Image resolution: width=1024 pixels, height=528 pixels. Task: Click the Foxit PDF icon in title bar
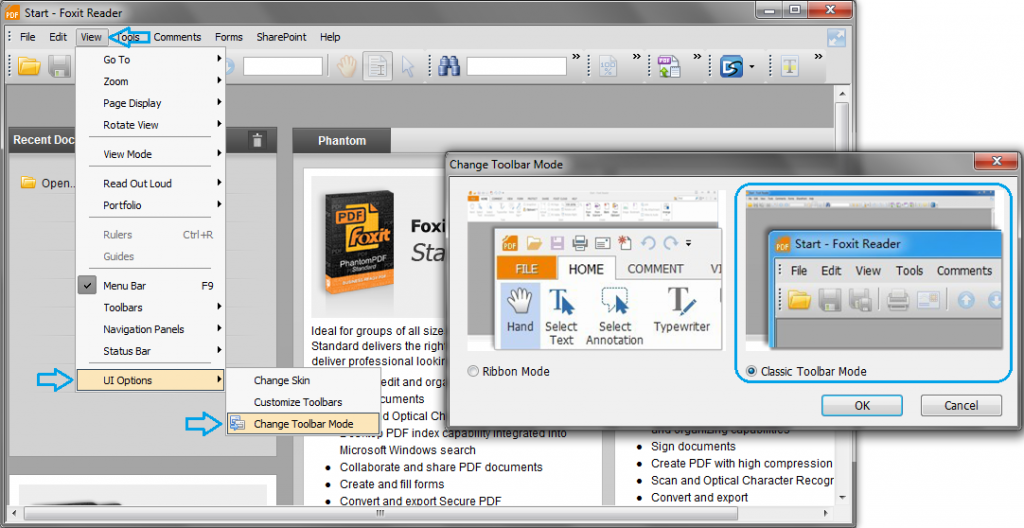tap(12, 12)
